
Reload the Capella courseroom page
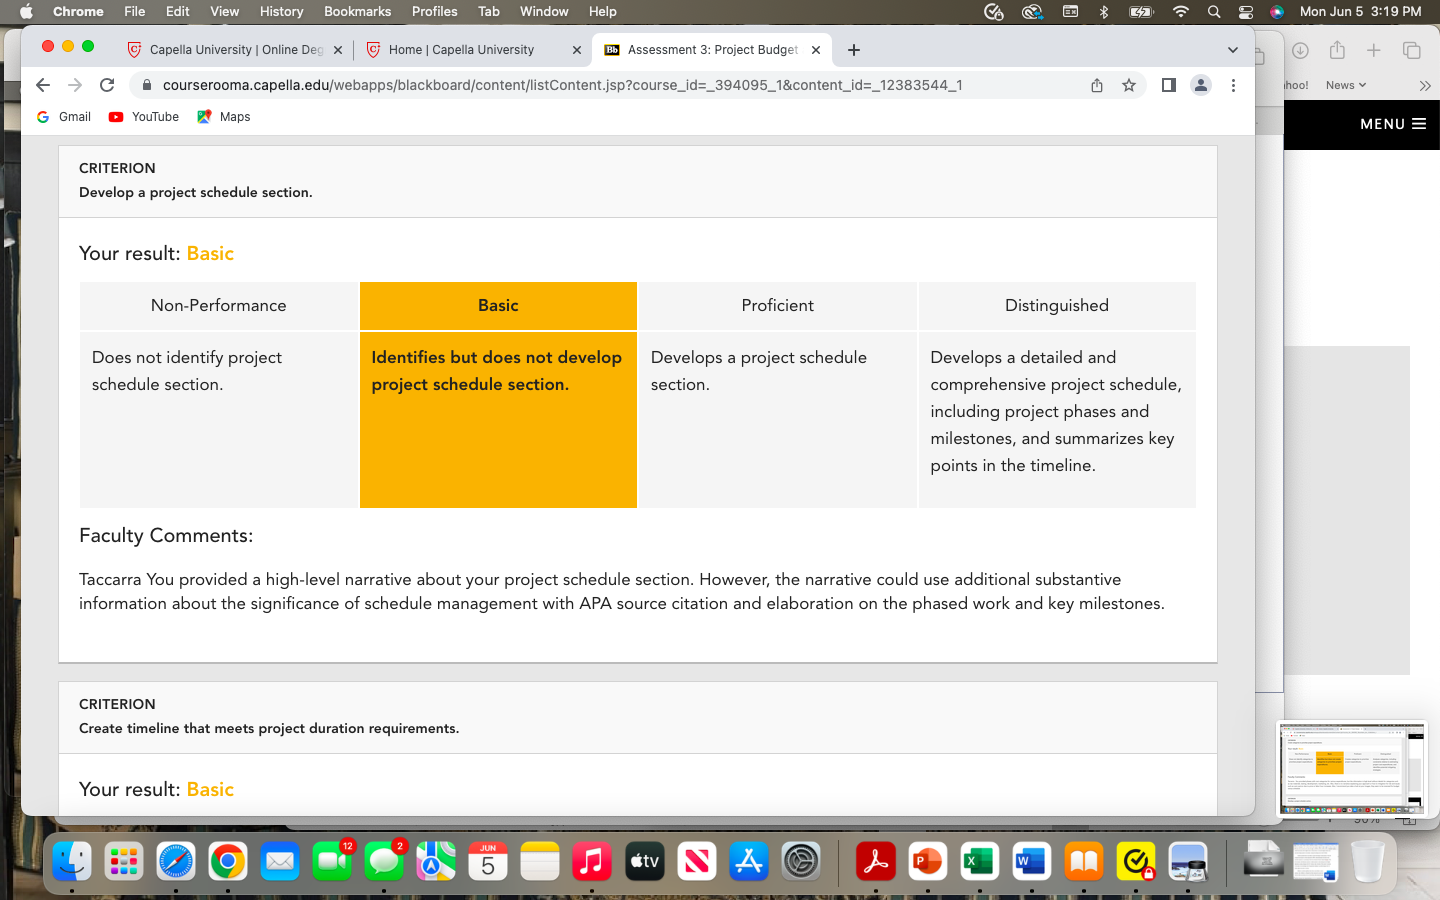[107, 85]
